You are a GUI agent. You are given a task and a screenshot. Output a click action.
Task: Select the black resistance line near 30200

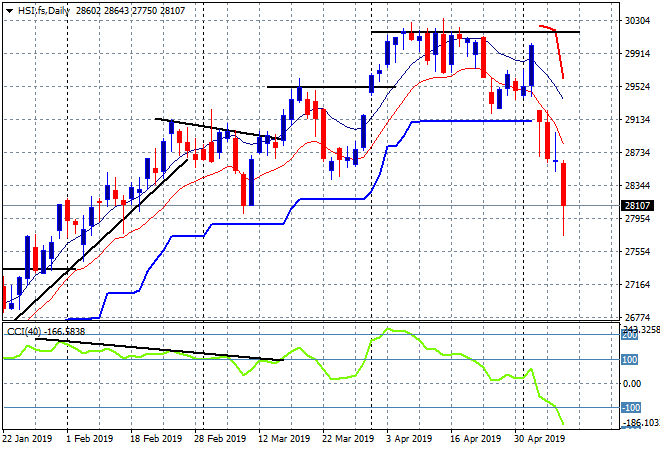click(475, 32)
